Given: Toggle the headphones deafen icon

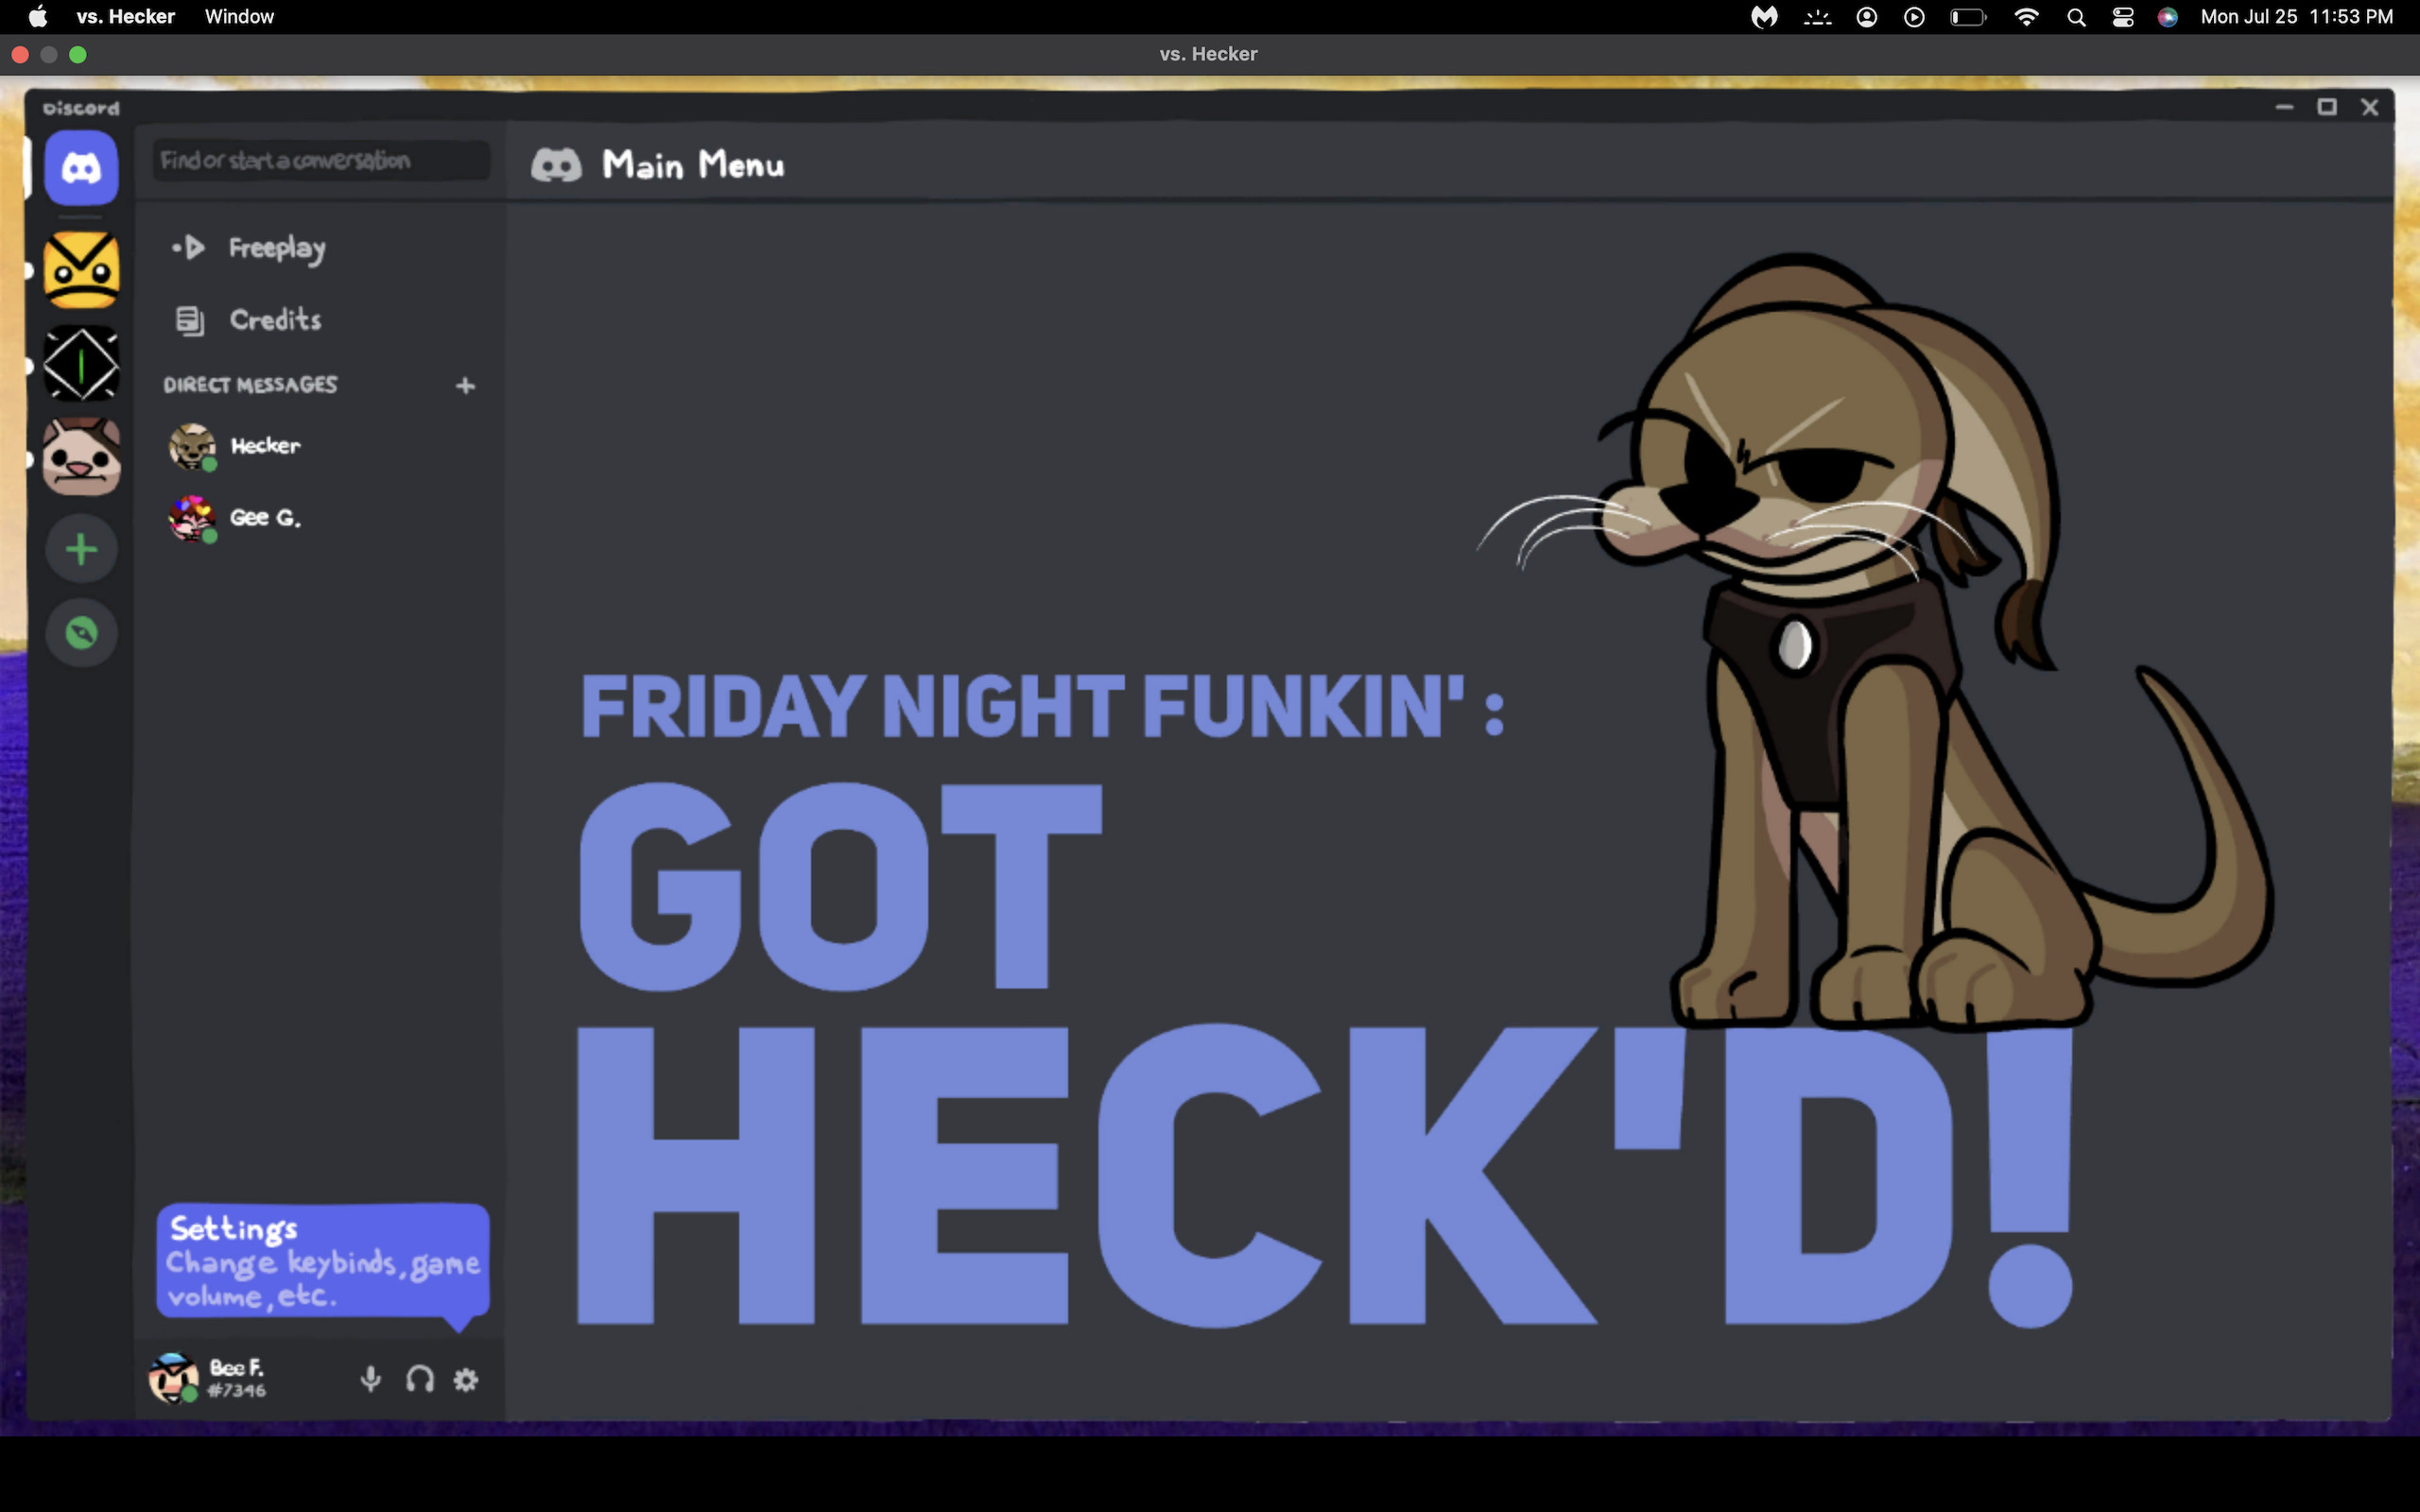Looking at the screenshot, I should (x=420, y=1380).
